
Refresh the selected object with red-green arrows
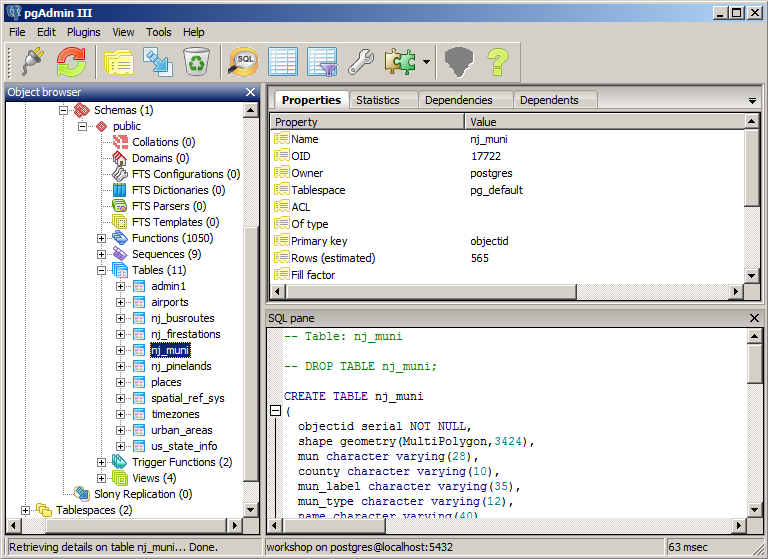[71, 62]
